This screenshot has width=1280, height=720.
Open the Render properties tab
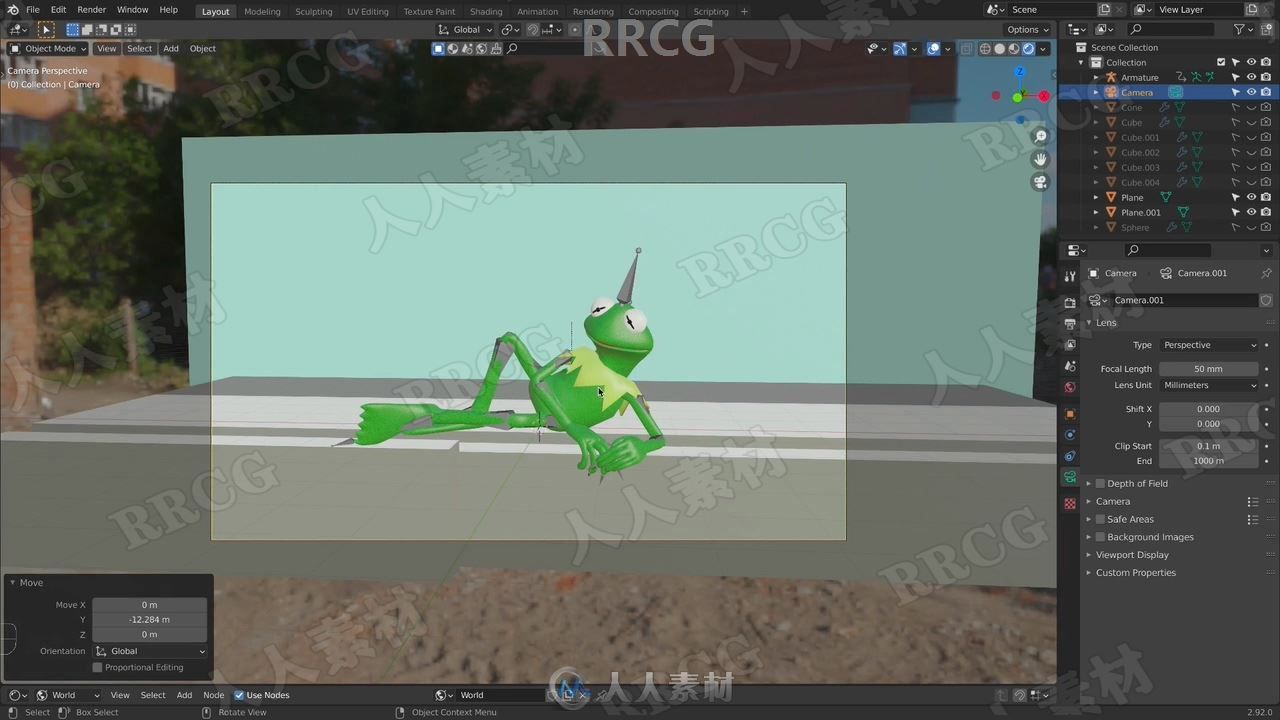[x=1070, y=302]
